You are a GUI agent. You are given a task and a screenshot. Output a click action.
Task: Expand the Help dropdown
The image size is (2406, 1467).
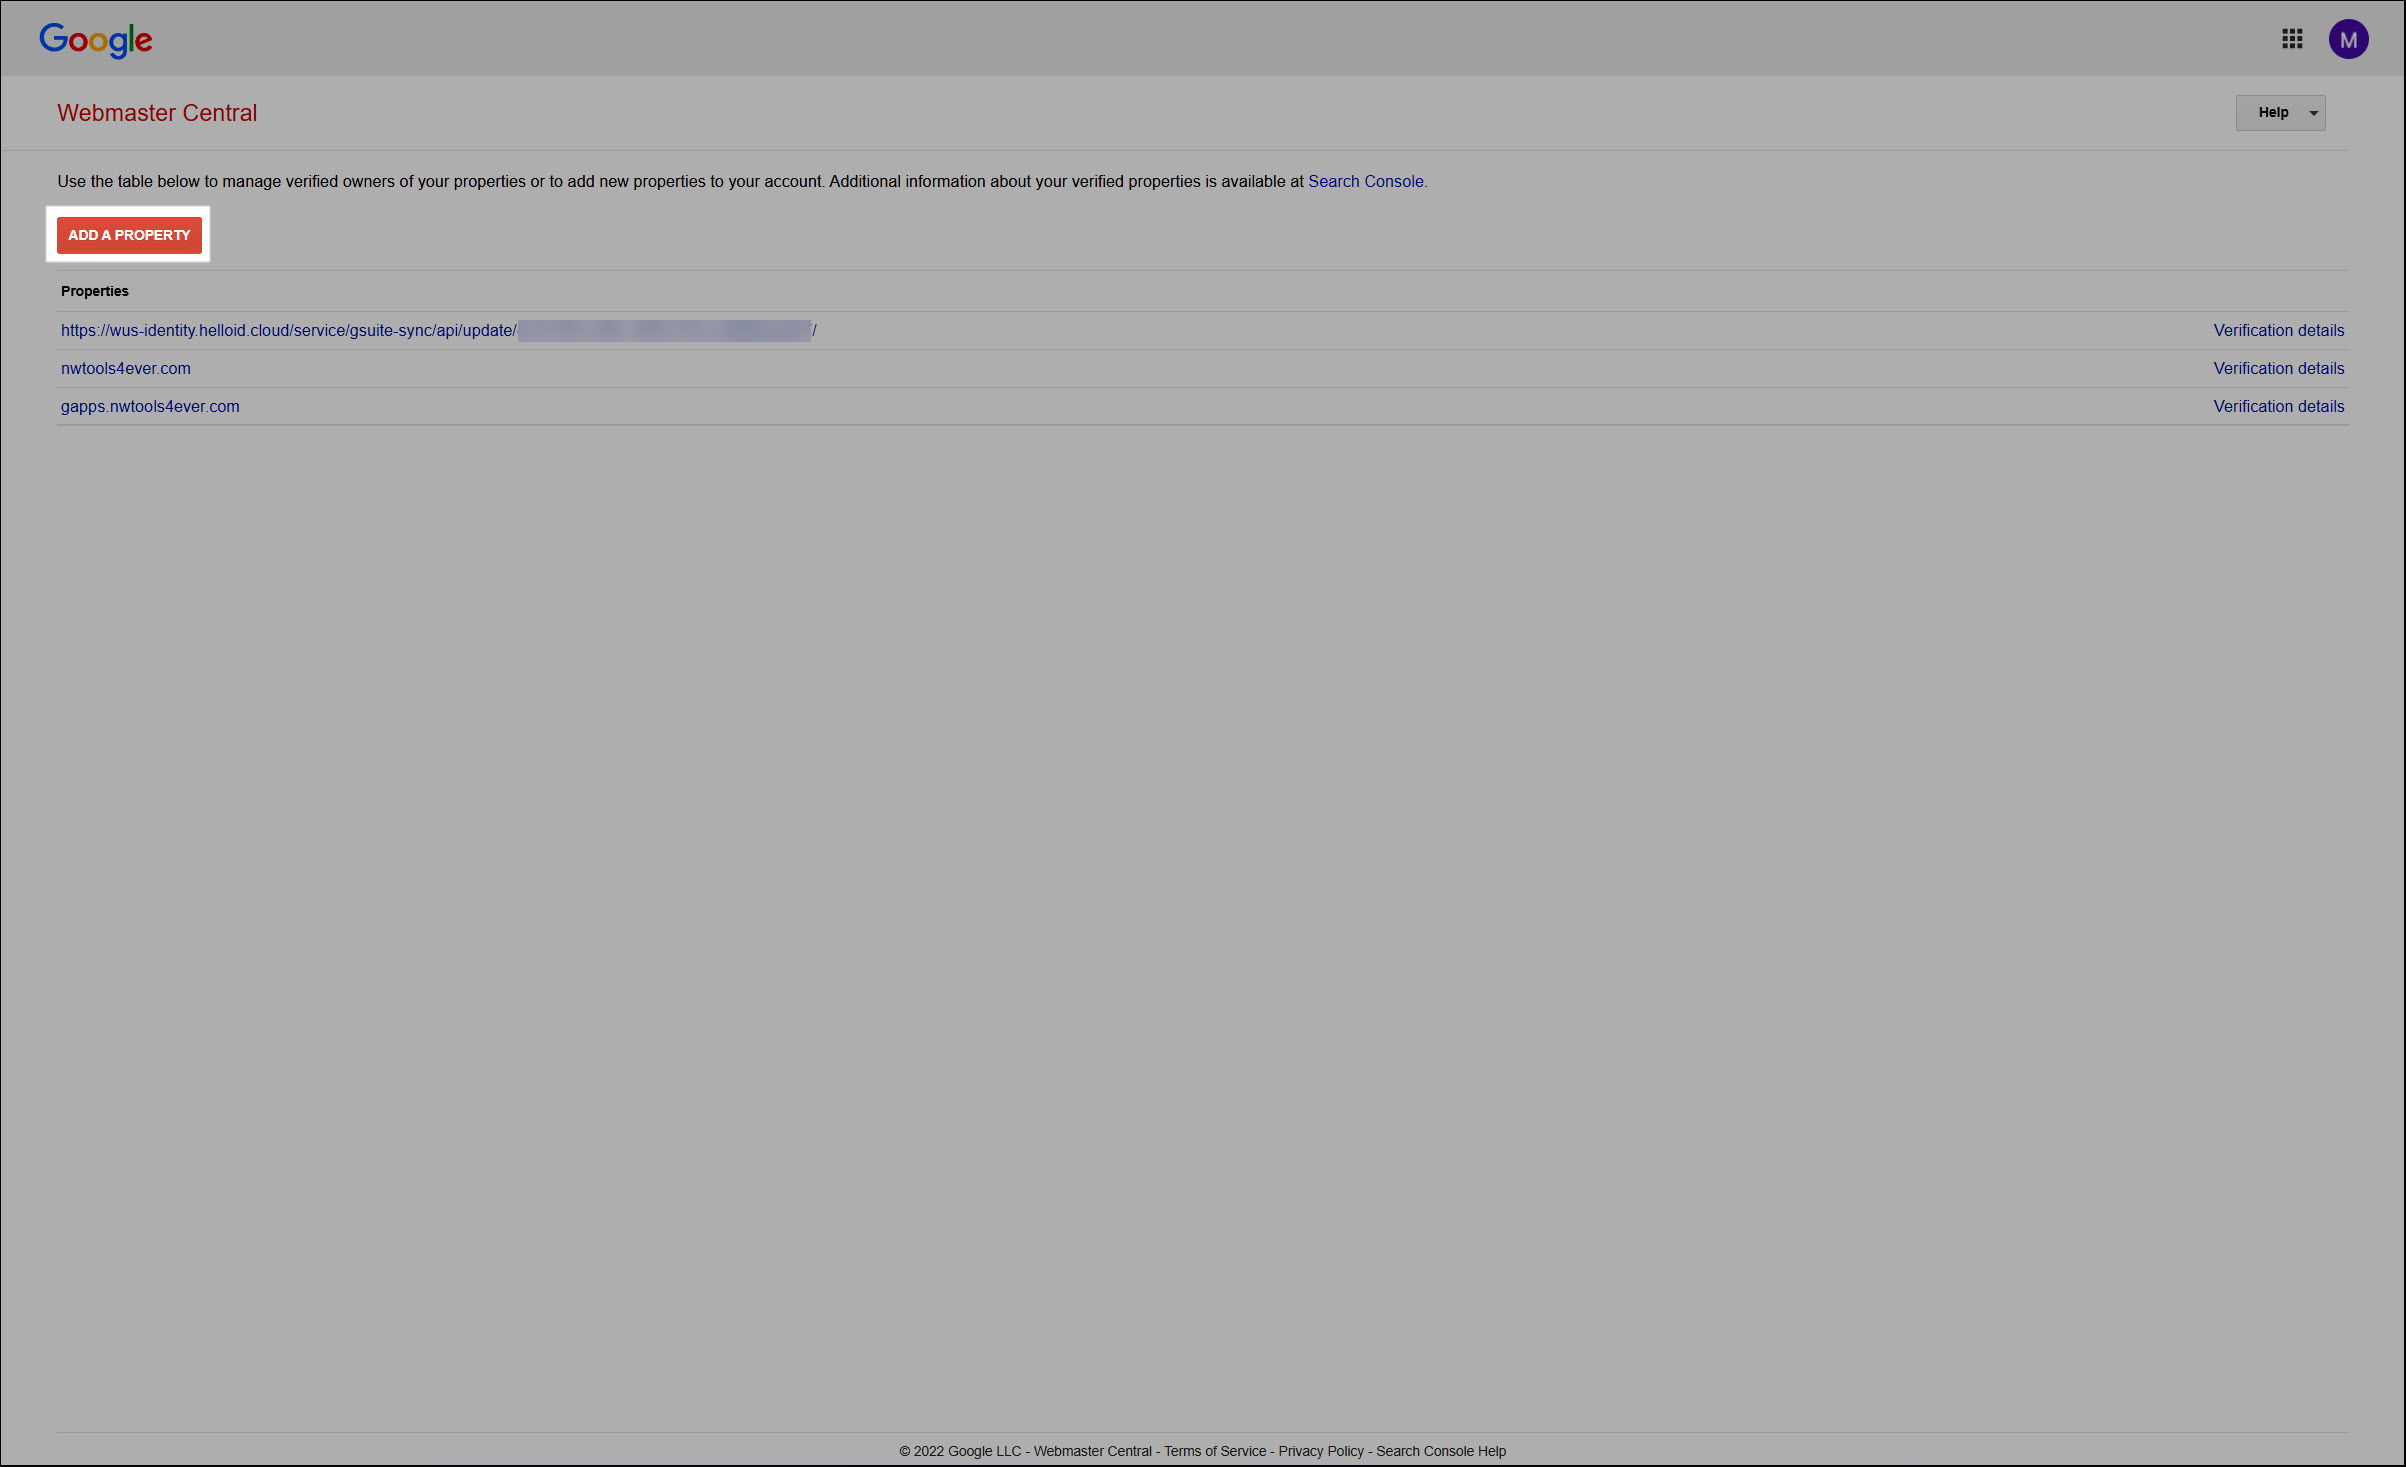point(2280,113)
